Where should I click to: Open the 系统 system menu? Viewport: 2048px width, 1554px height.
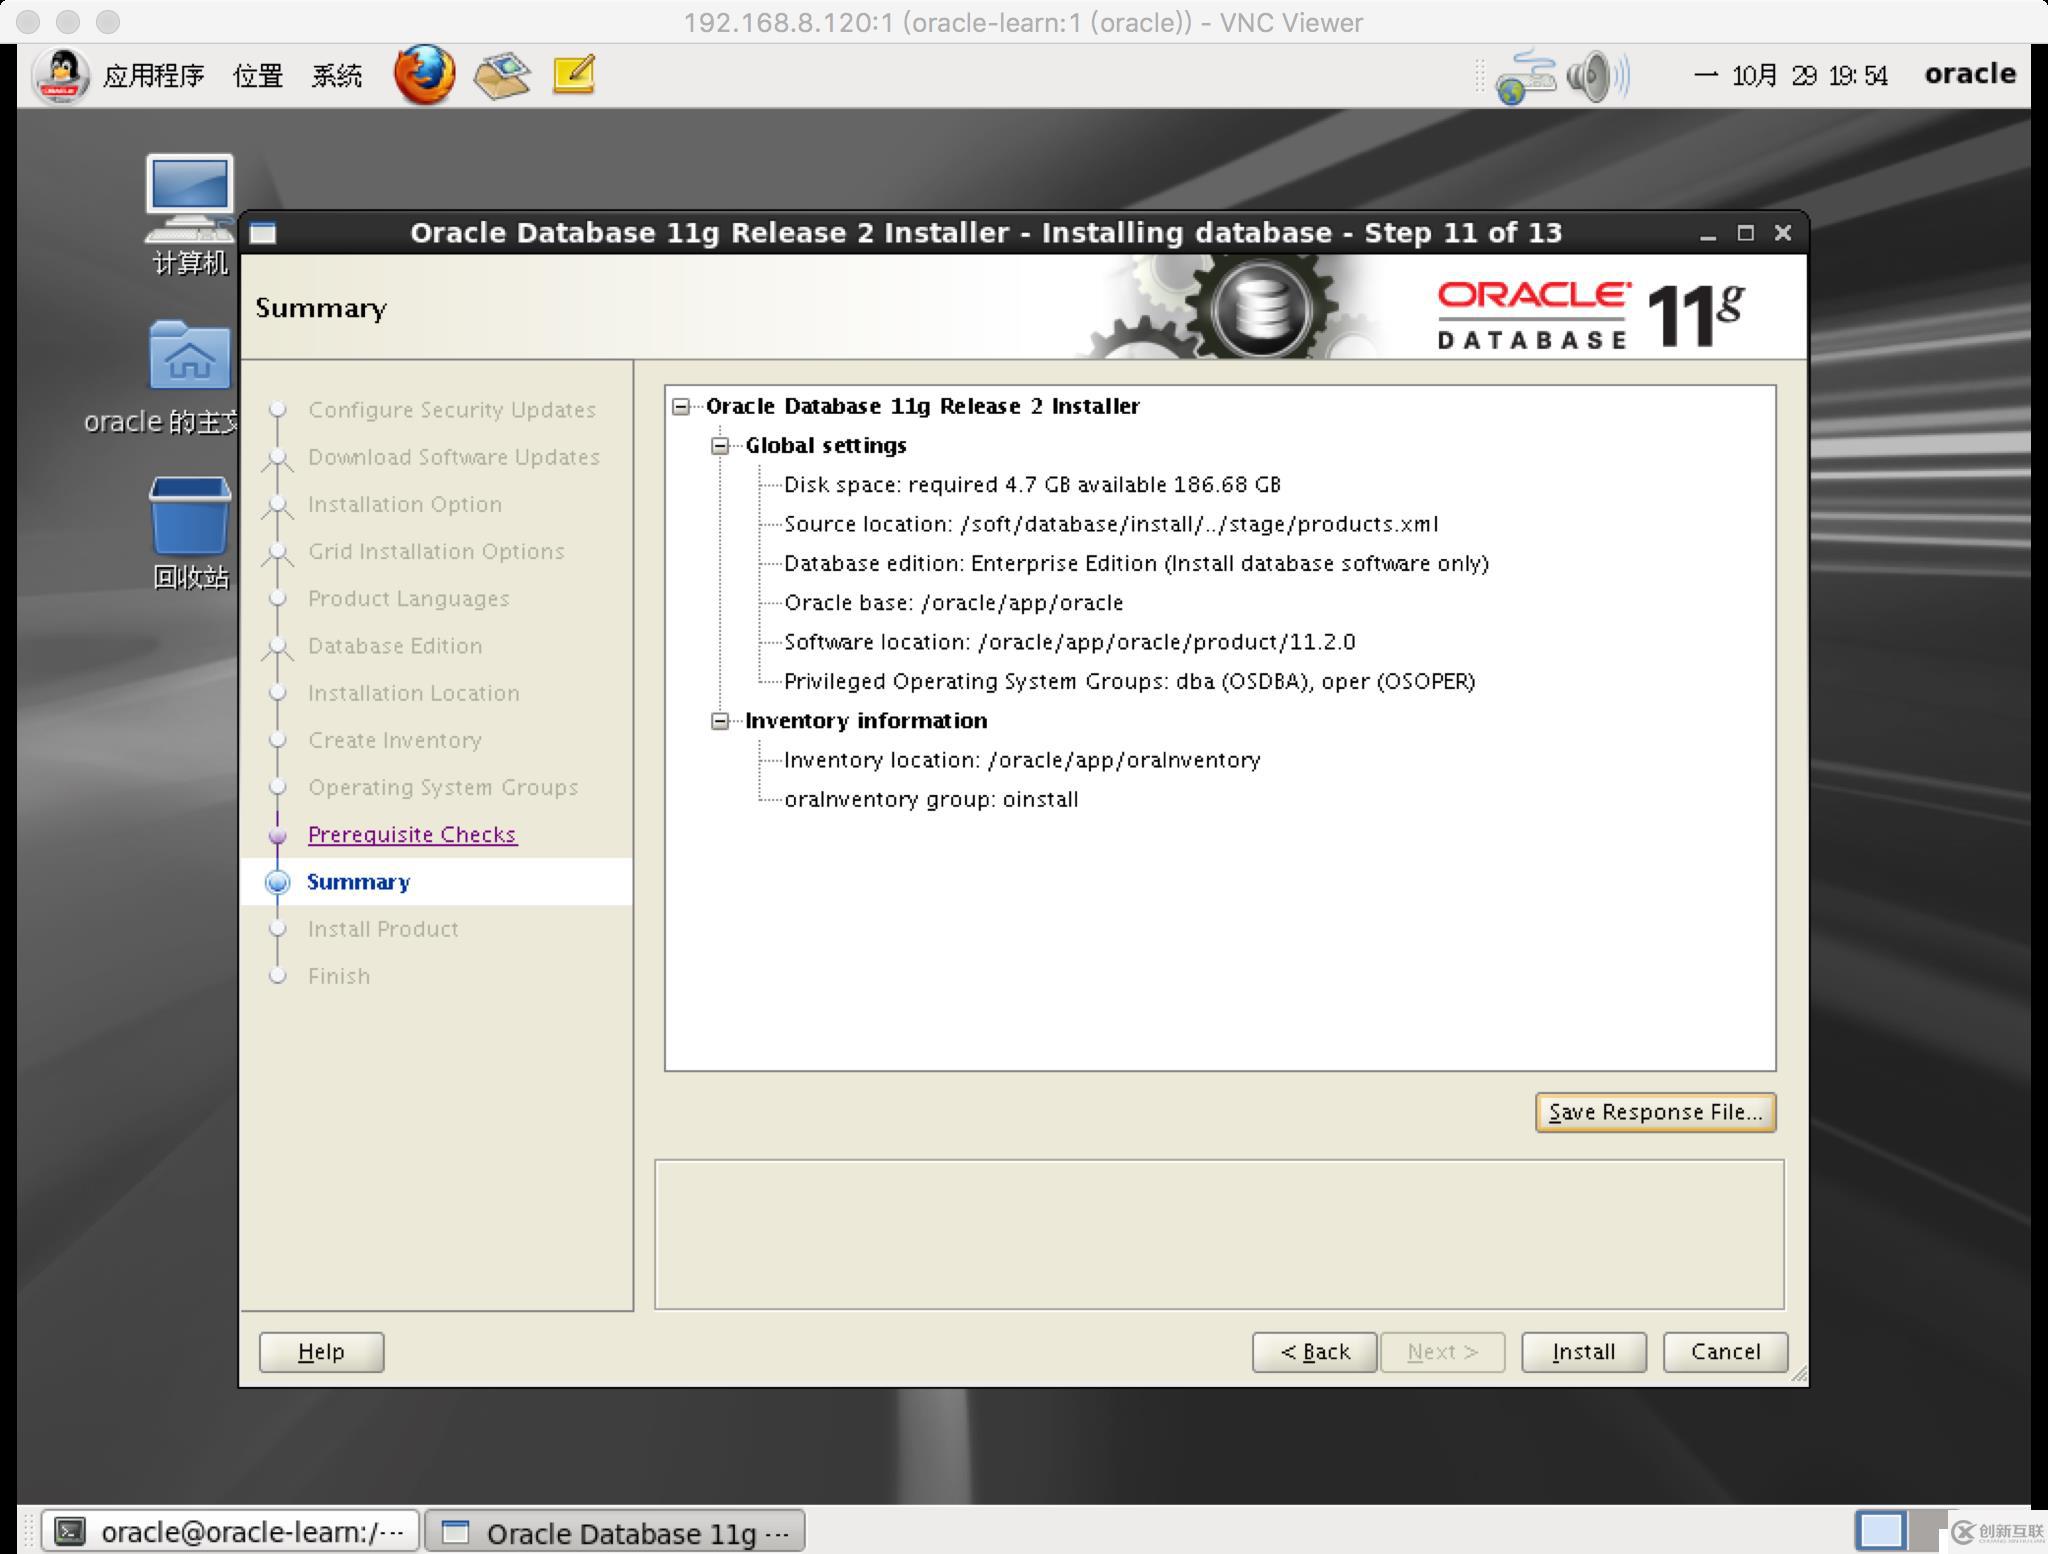click(338, 73)
